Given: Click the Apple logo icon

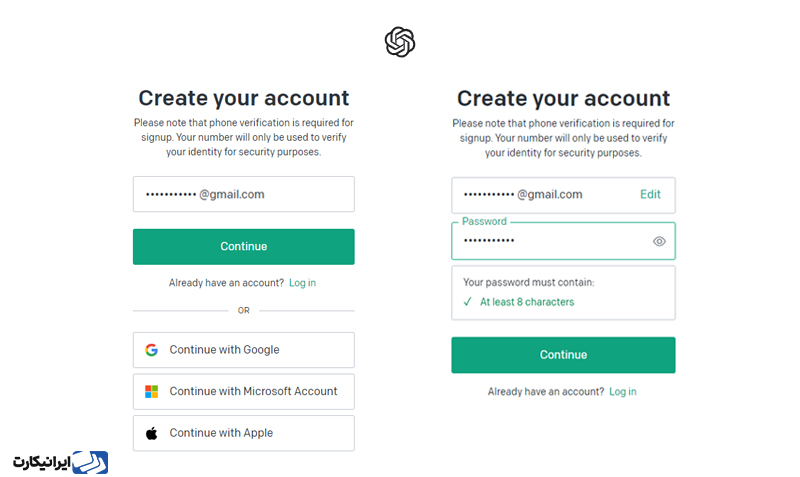Looking at the screenshot, I should click(x=151, y=434).
